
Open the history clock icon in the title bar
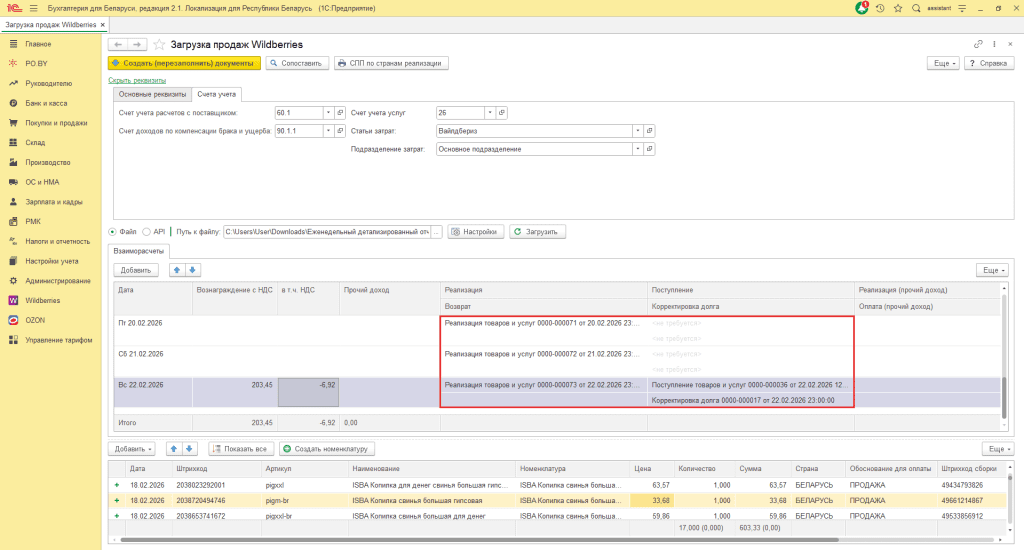[x=879, y=8]
